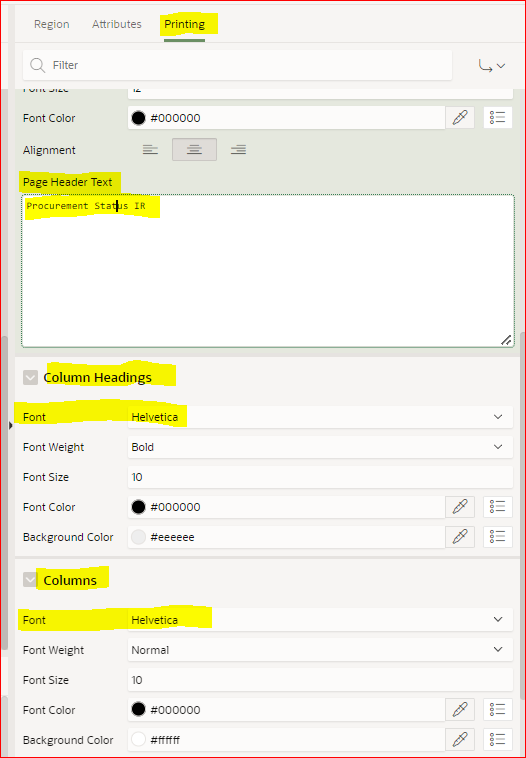
Task: Open Column Headings Background Color list icon
Action: pos(497,537)
